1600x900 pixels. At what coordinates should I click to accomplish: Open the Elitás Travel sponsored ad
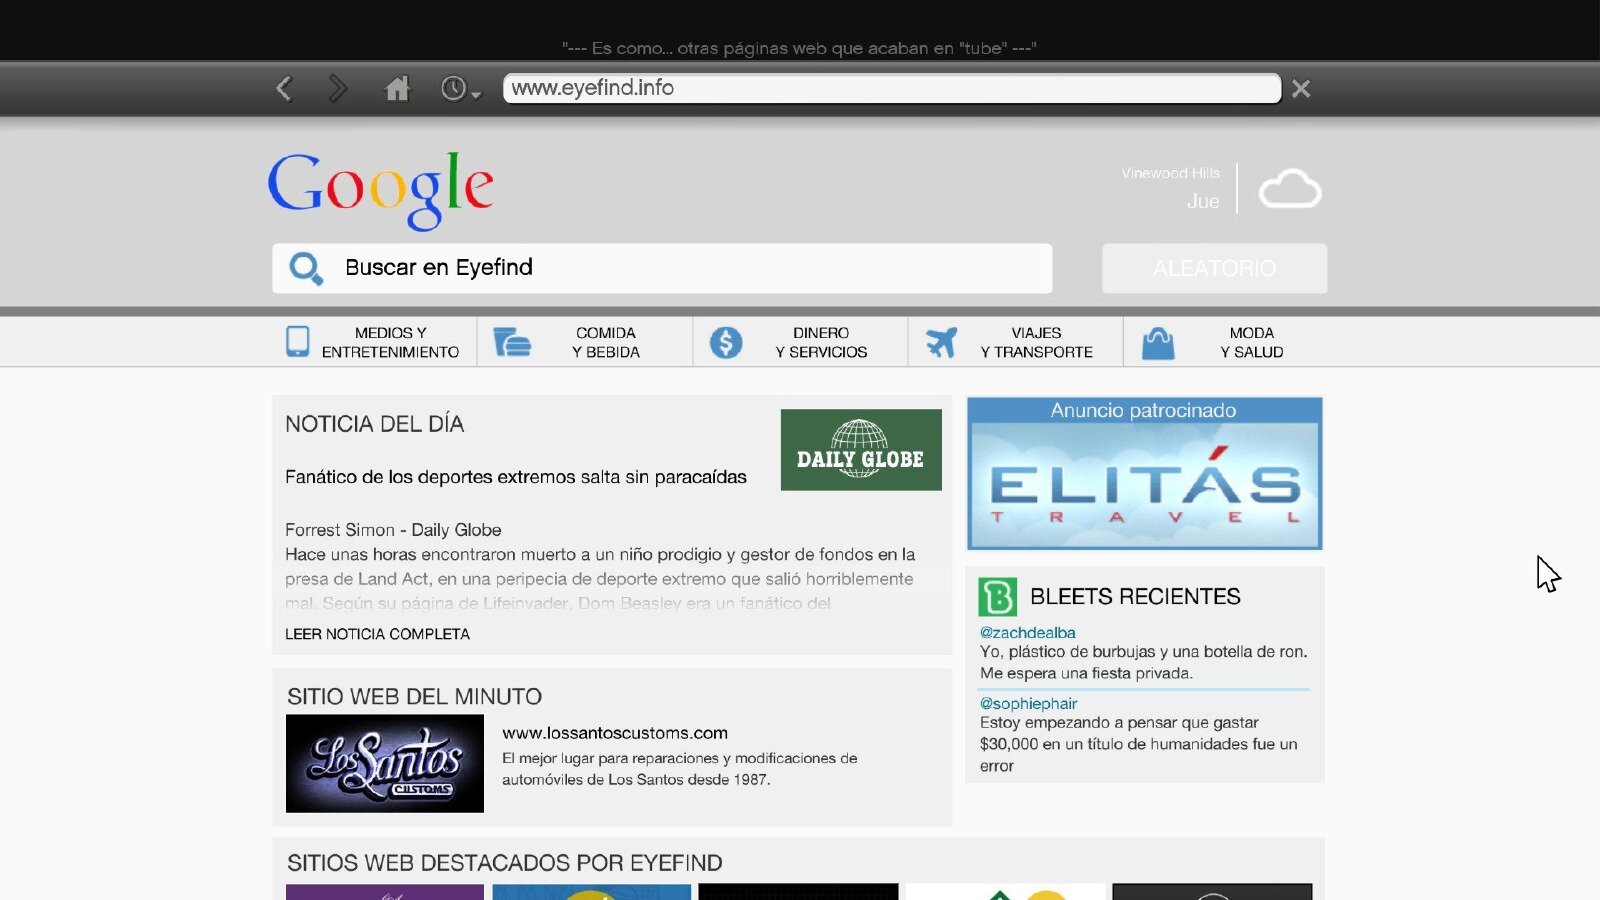1144,475
